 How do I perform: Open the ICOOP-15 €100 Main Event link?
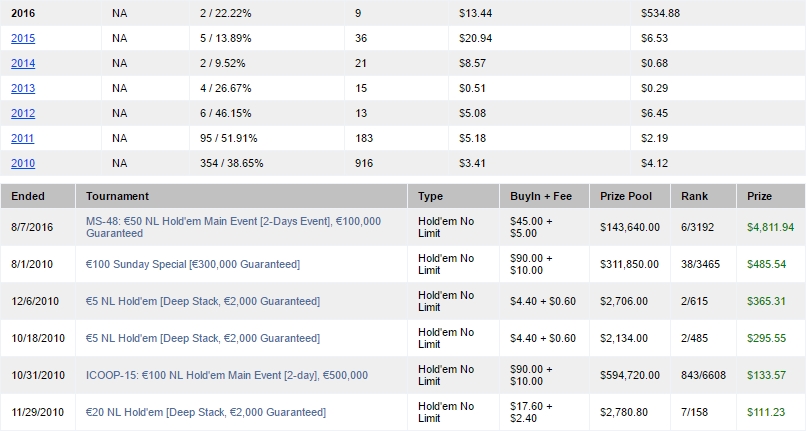pos(227,375)
